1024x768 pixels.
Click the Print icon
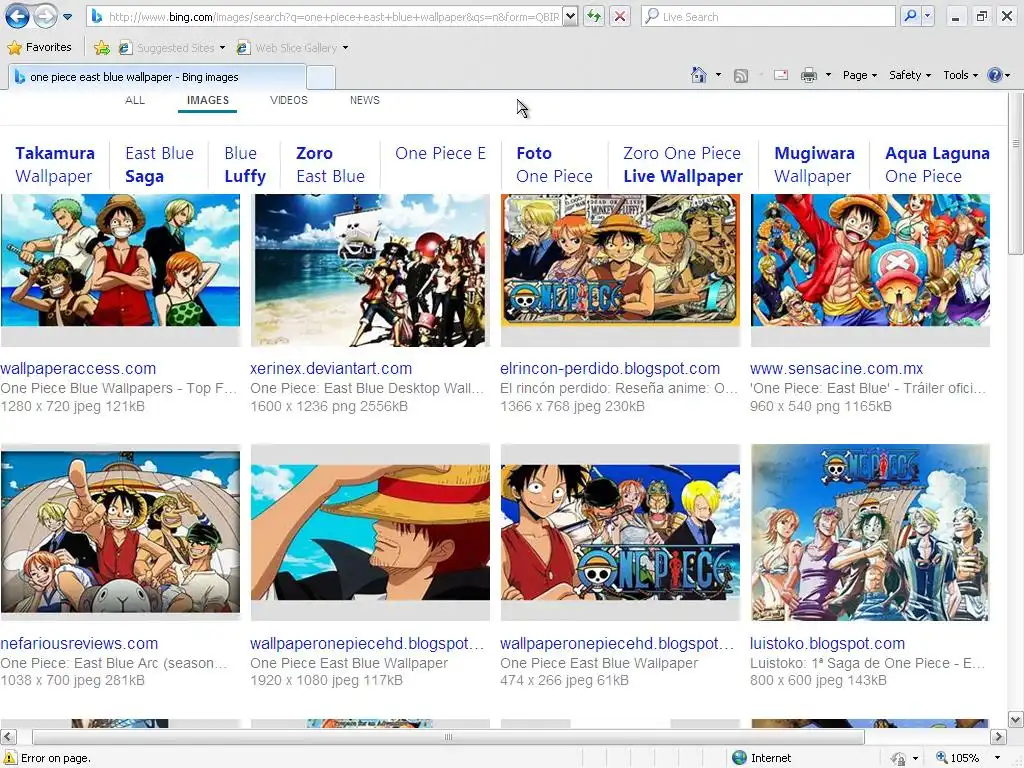click(808, 75)
